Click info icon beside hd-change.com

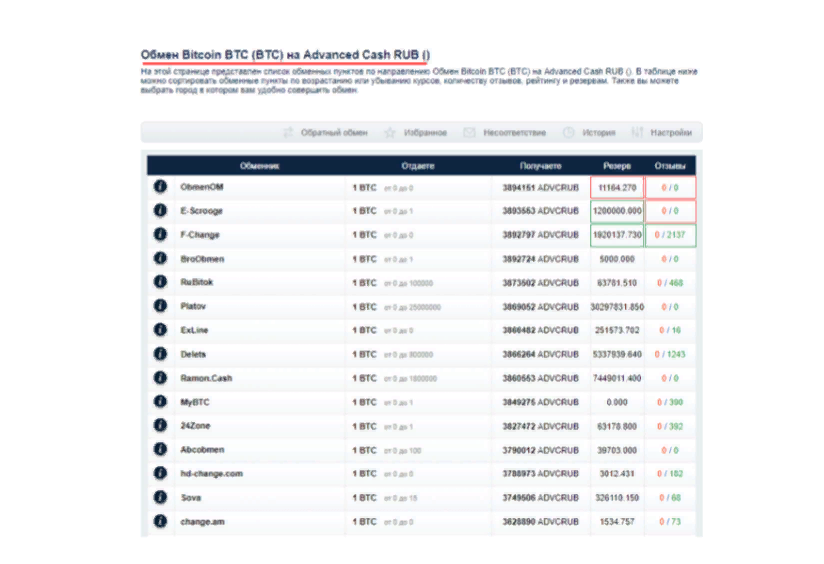pyautogui.click(x=159, y=474)
